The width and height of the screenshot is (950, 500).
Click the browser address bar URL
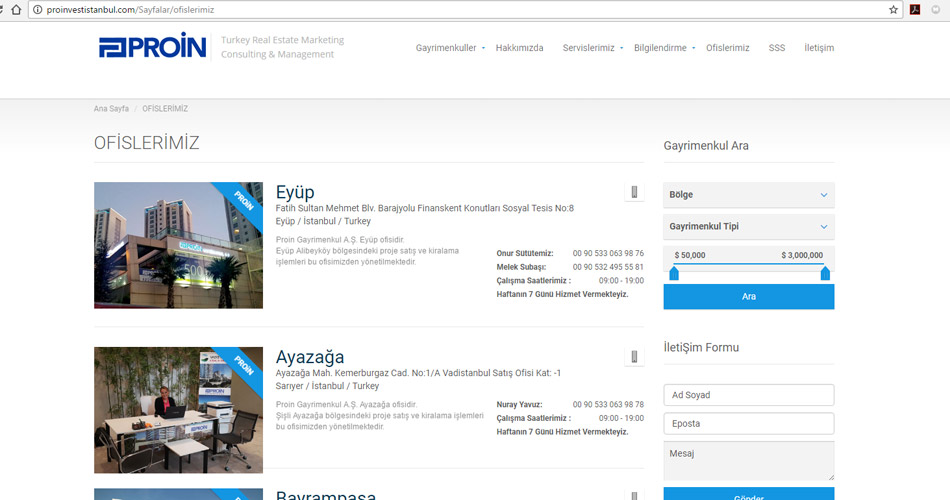pyautogui.click(x=130, y=10)
